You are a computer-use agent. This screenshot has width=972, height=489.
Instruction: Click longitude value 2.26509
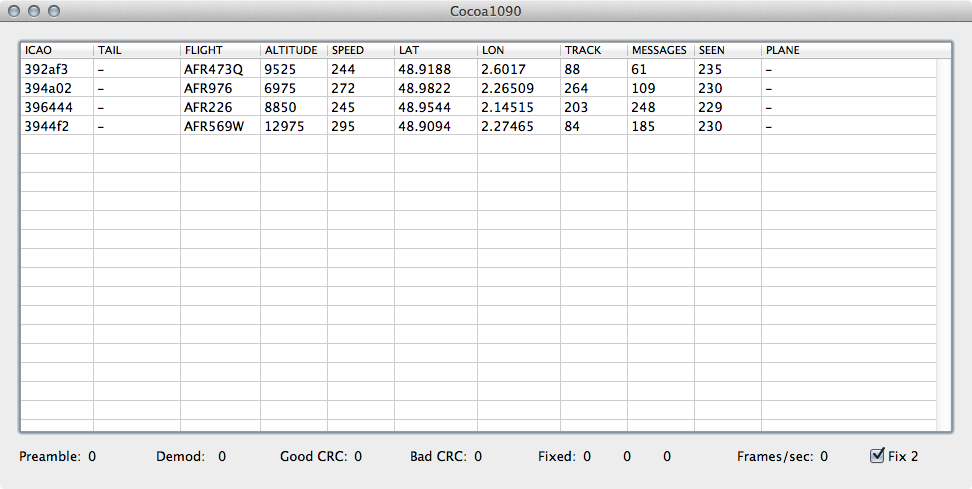pyautogui.click(x=508, y=89)
